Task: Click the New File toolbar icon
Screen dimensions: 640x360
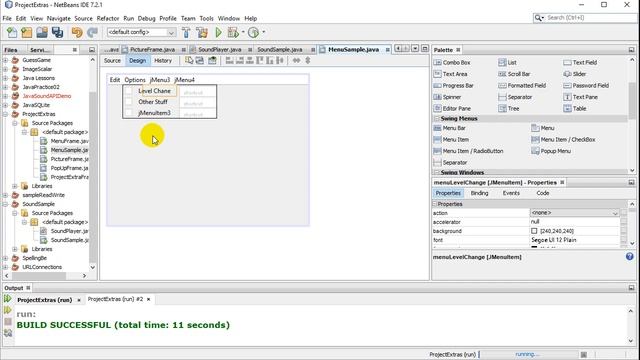Action: click(x=12, y=32)
